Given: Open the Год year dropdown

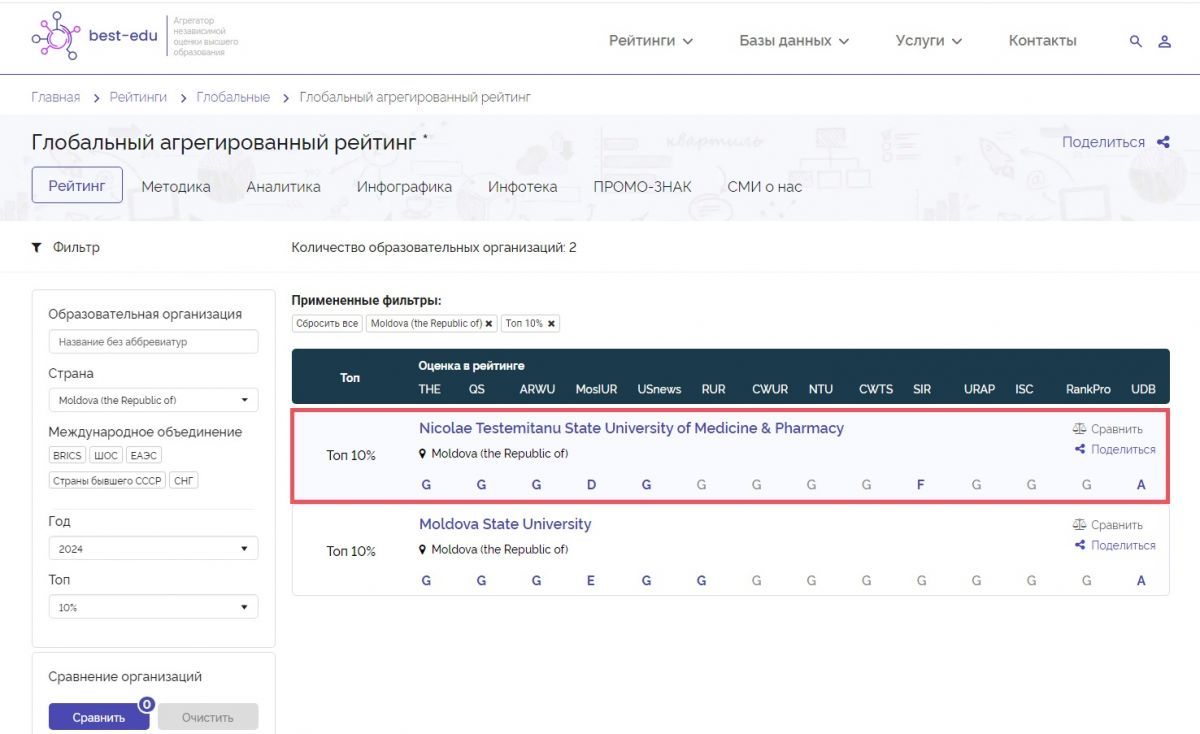Looking at the screenshot, I should point(153,549).
